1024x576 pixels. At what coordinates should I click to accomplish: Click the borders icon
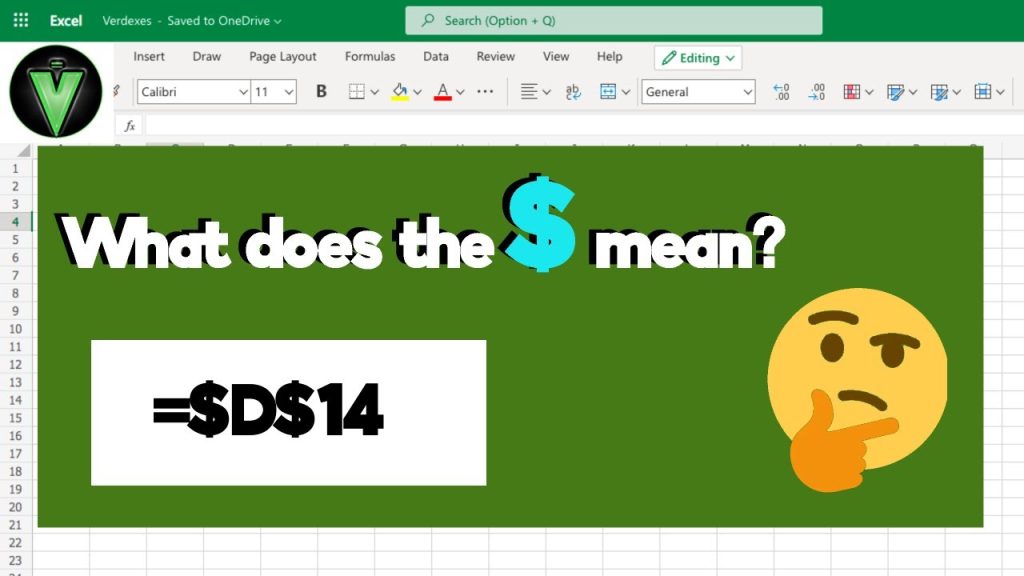(356, 92)
